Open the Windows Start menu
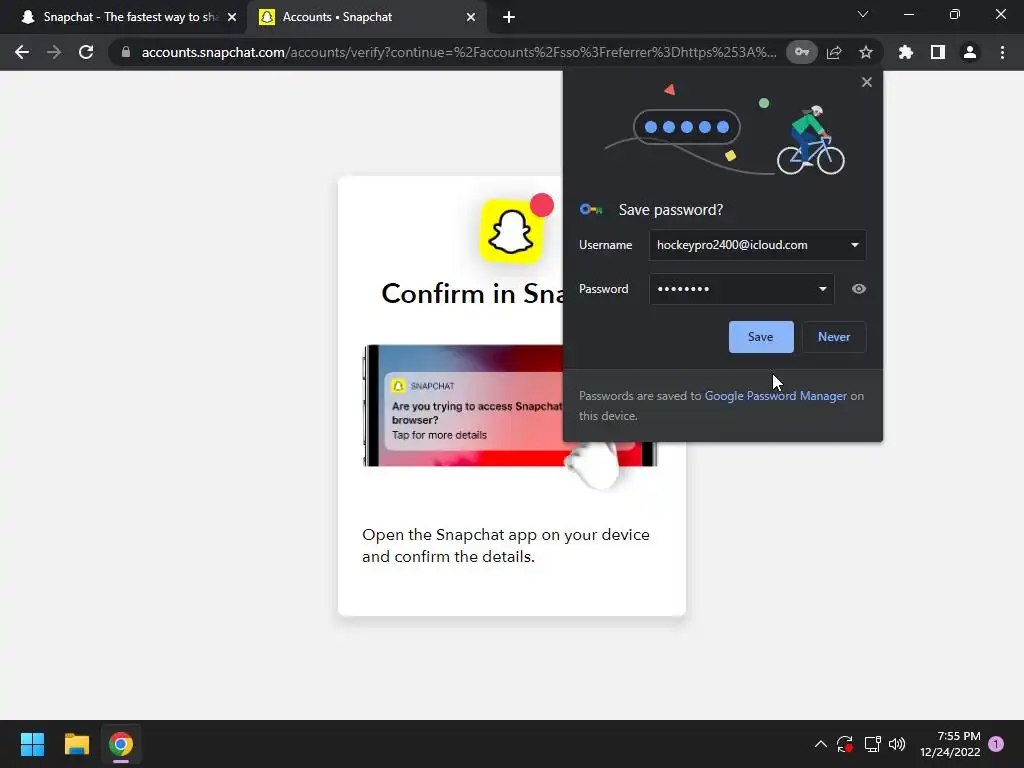This screenshot has height=768, width=1024. (32, 744)
